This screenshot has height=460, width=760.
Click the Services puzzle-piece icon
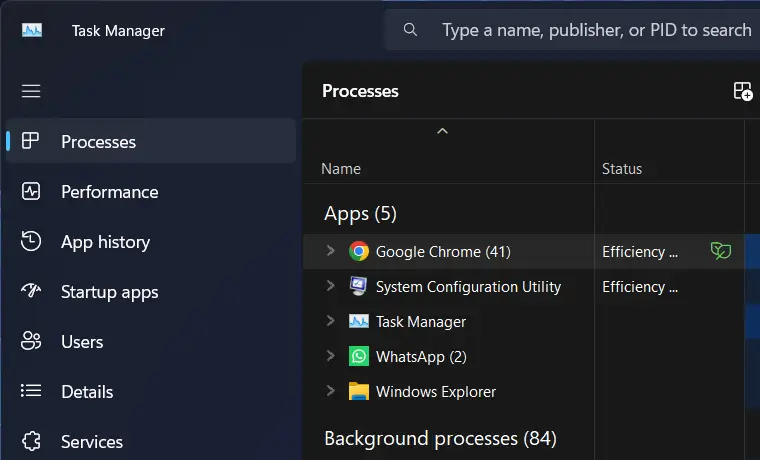[x=31, y=441]
